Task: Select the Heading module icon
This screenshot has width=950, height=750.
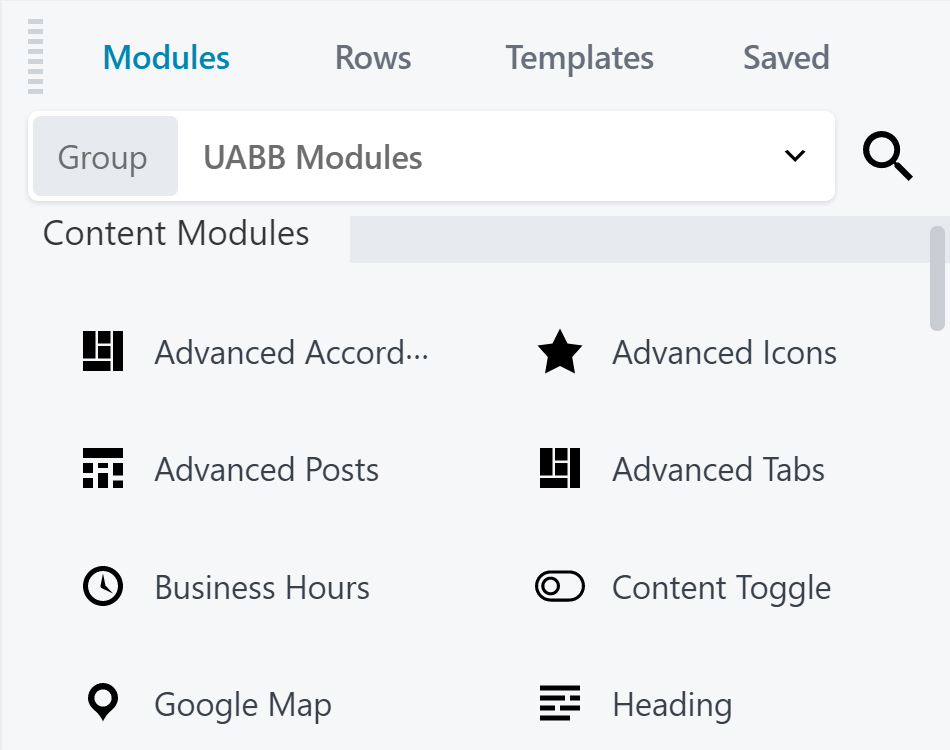Action: coord(560,703)
